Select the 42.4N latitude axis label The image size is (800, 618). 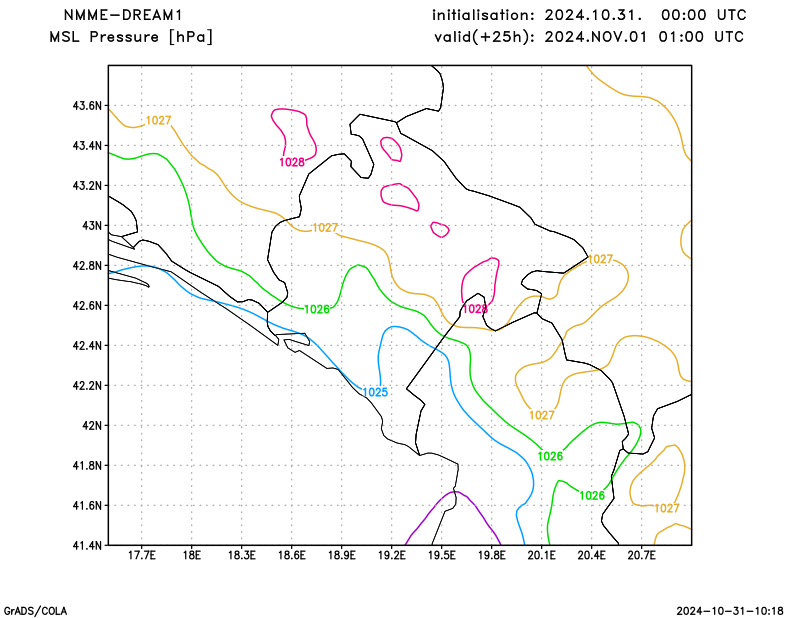click(87, 345)
